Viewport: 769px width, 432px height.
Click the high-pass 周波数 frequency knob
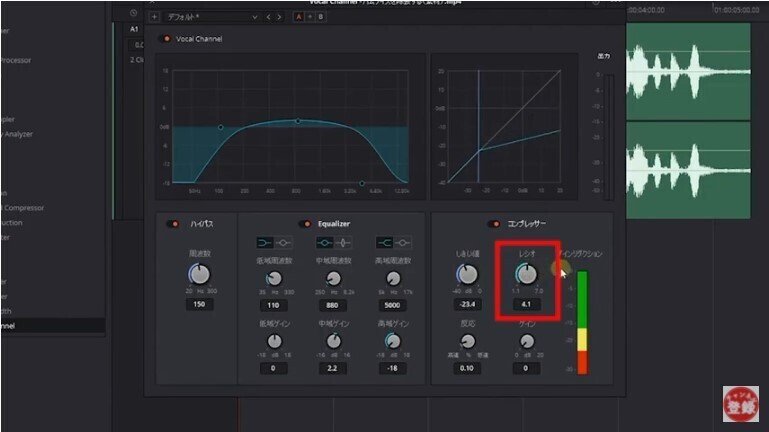199,275
